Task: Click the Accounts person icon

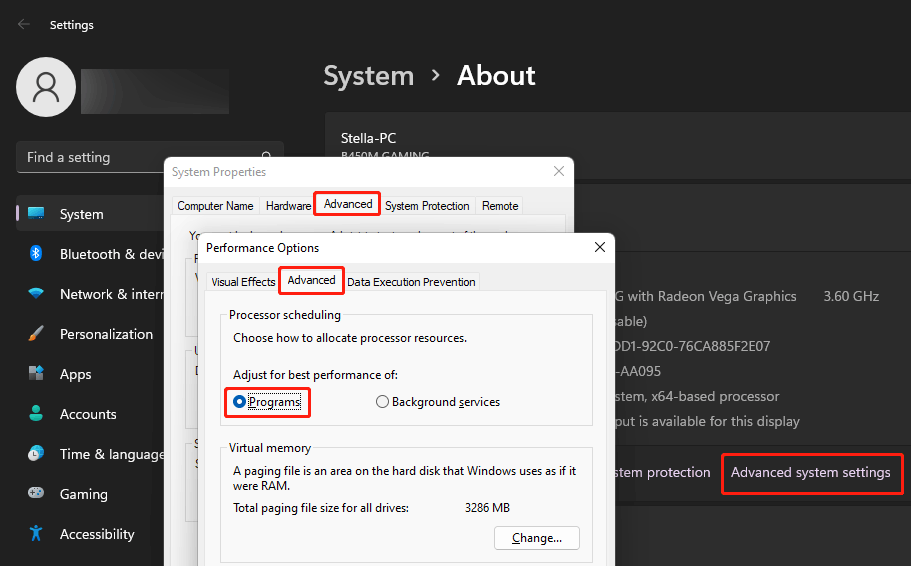Action: [36, 413]
